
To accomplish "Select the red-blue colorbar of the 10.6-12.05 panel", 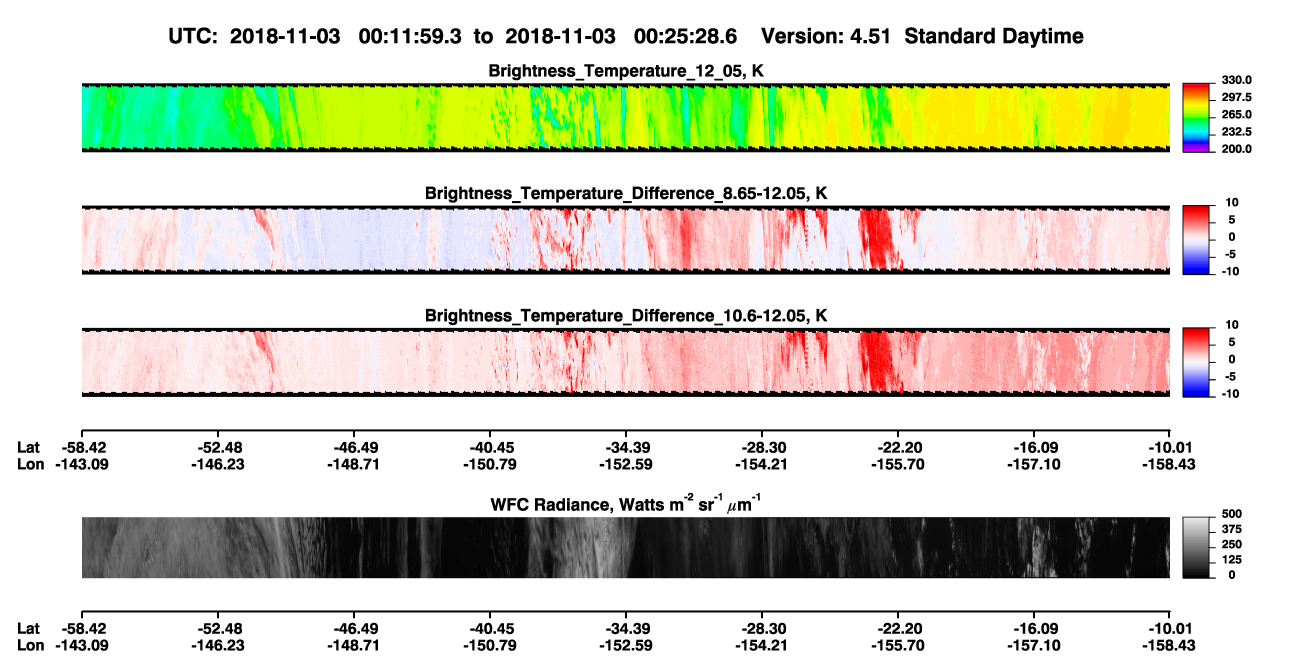I will (1196, 362).
